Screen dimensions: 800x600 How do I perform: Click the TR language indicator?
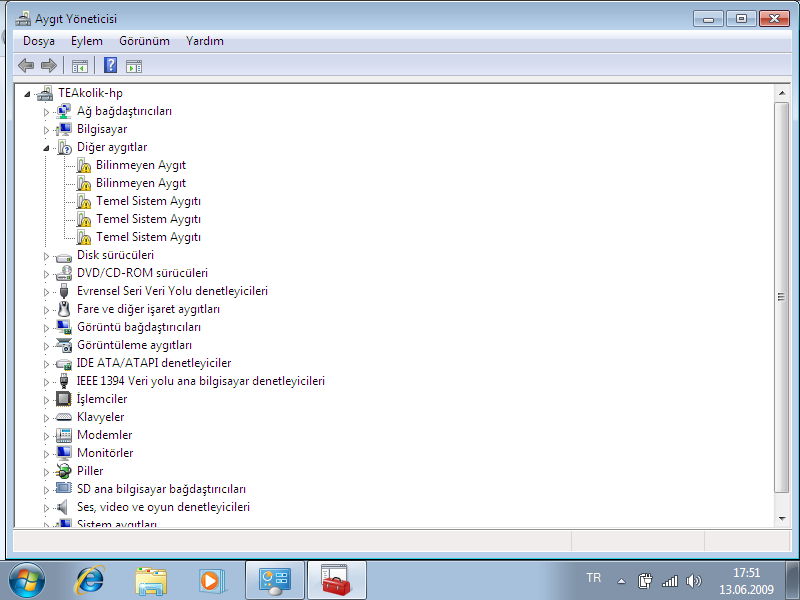tap(593, 578)
